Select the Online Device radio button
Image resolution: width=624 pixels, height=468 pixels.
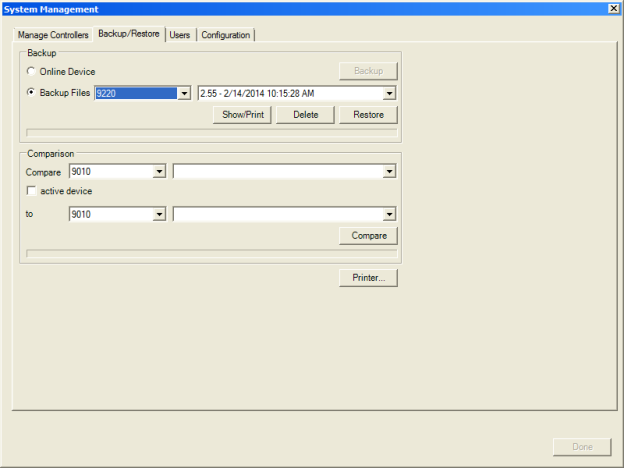pyautogui.click(x=31, y=71)
